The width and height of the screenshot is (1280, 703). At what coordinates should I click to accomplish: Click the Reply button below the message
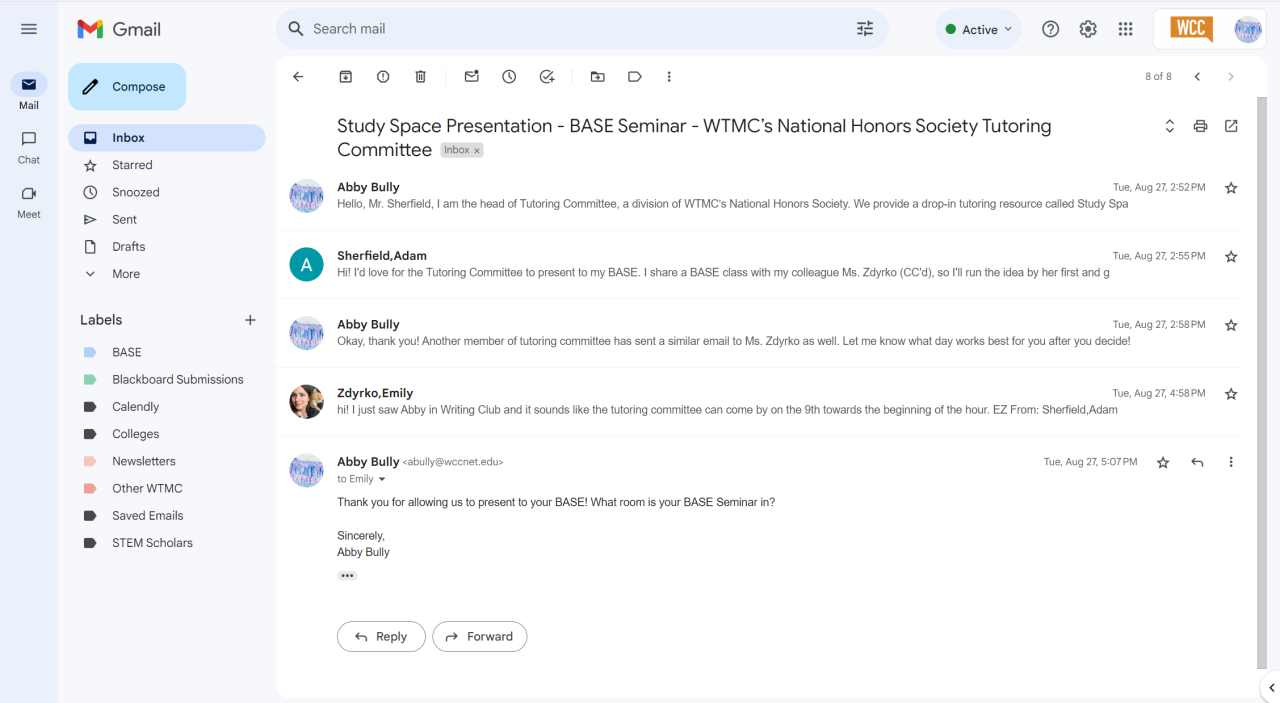tap(381, 637)
